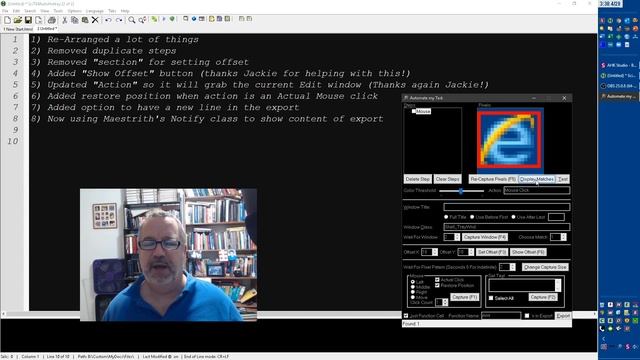Click the Offset X spinner arrows
The height and width of the screenshot is (360, 640).
point(435,252)
